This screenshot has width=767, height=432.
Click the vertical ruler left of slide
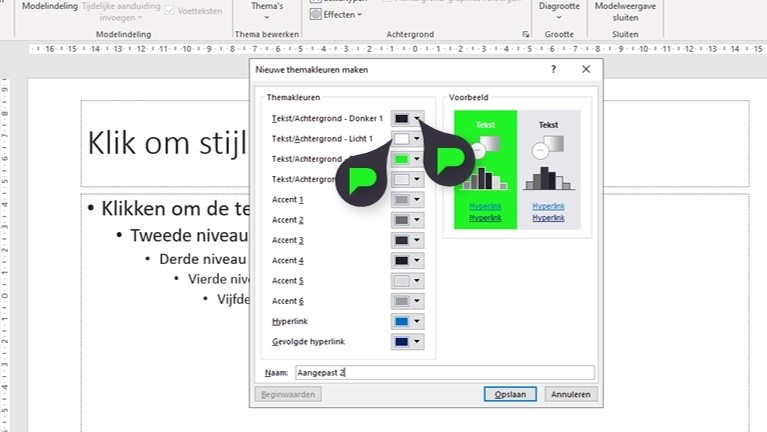pos(5,254)
